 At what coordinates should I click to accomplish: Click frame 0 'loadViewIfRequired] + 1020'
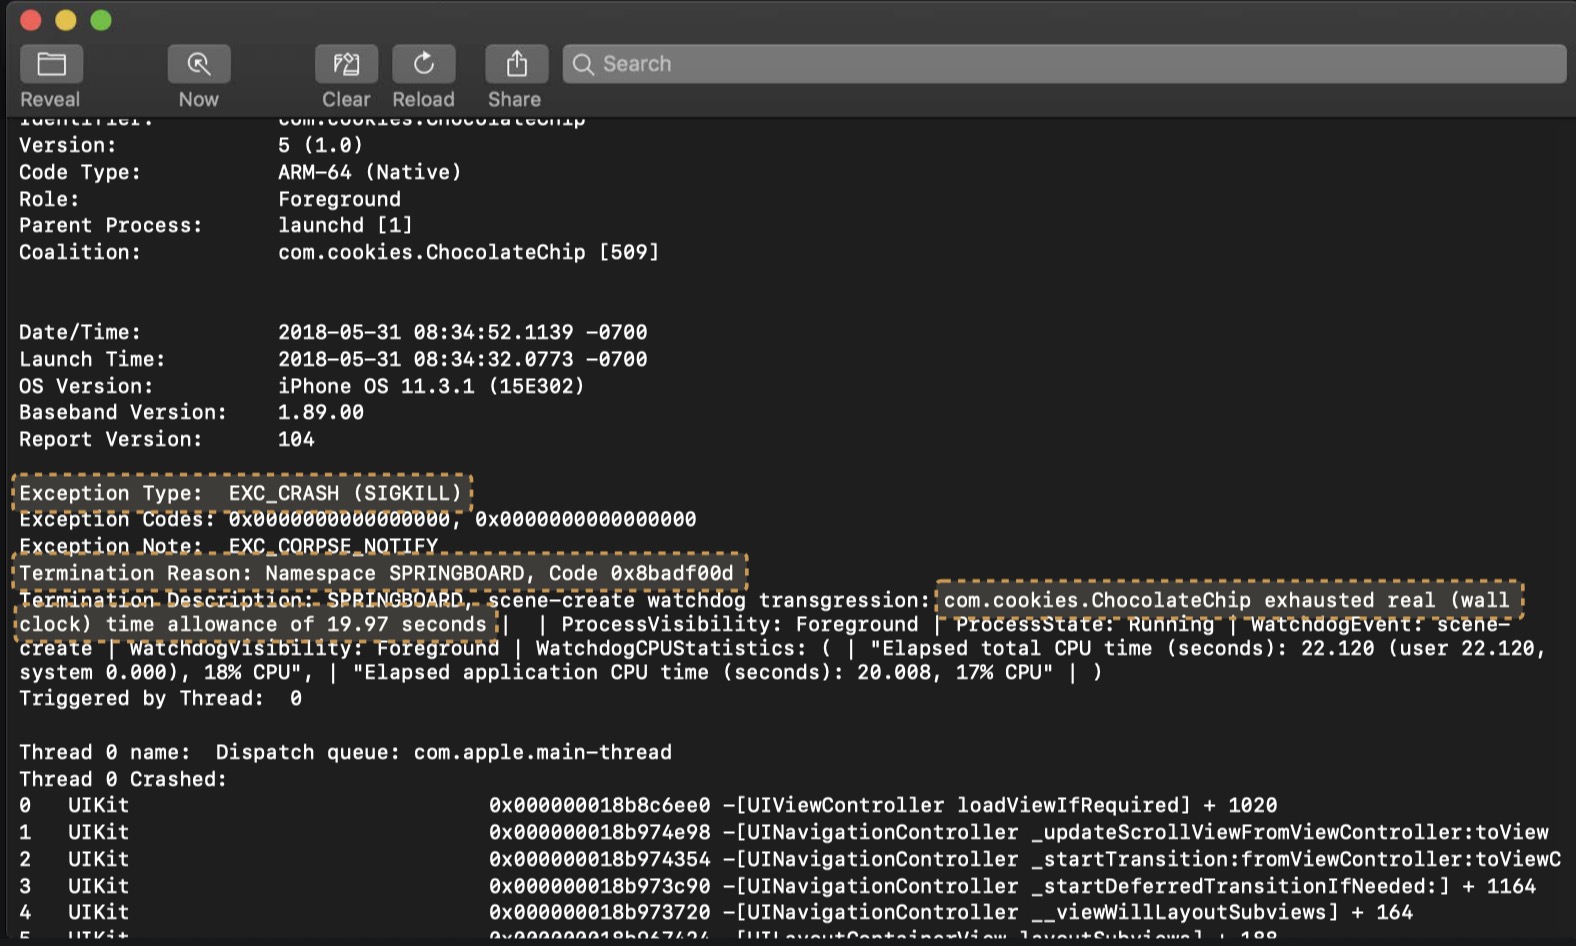[1117, 805]
